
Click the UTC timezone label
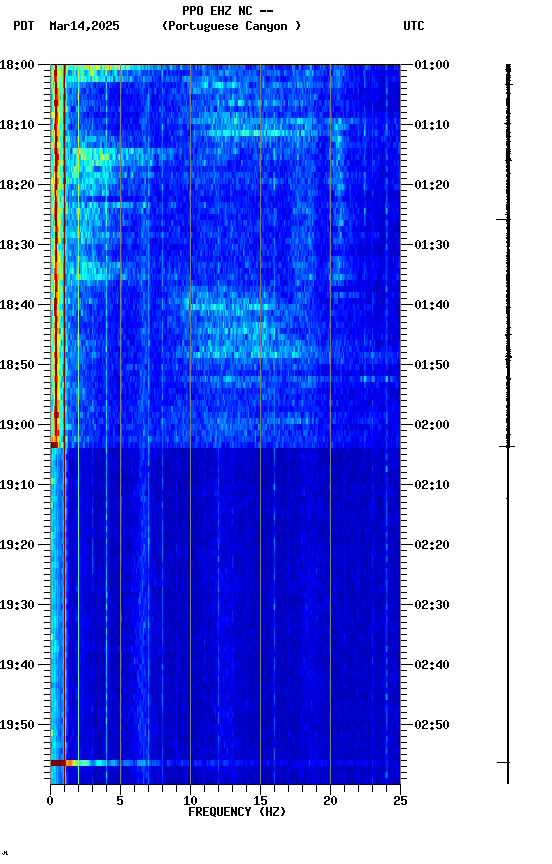[414, 26]
